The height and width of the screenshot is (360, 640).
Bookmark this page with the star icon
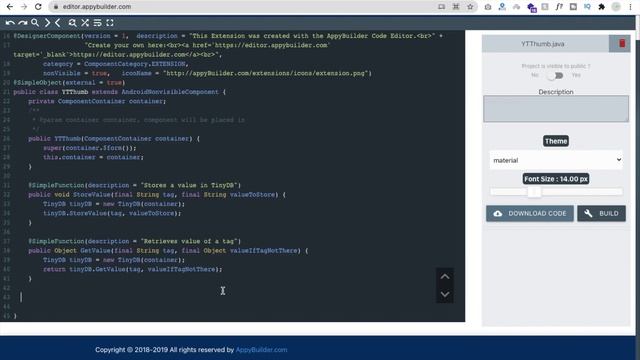tap(470, 7)
